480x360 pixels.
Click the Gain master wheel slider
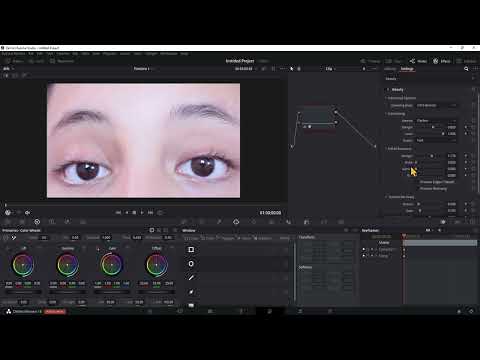(112, 292)
